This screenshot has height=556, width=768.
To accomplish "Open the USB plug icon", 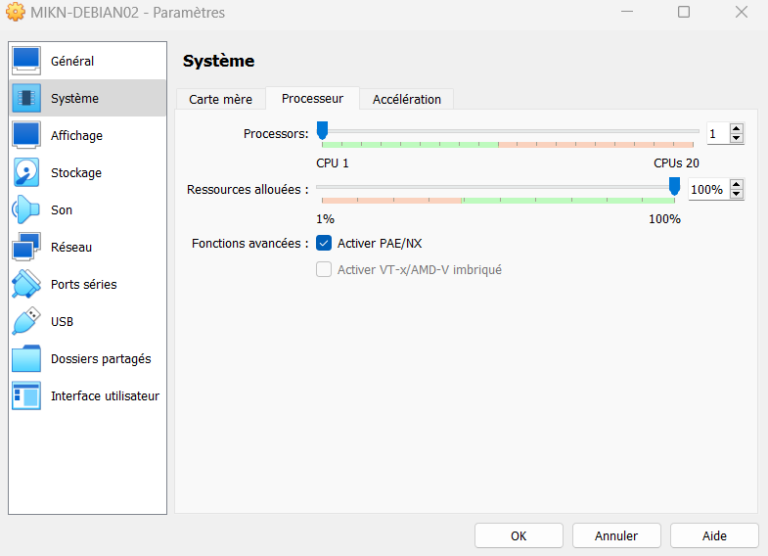I will point(26,321).
